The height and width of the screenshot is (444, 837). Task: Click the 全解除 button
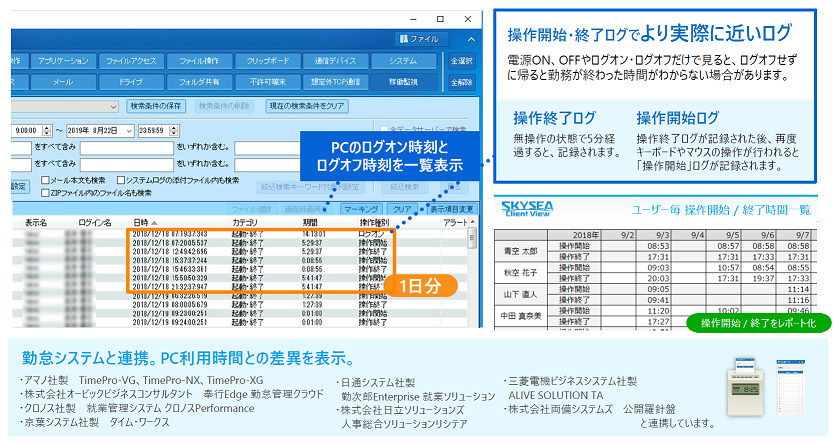click(x=462, y=82)
